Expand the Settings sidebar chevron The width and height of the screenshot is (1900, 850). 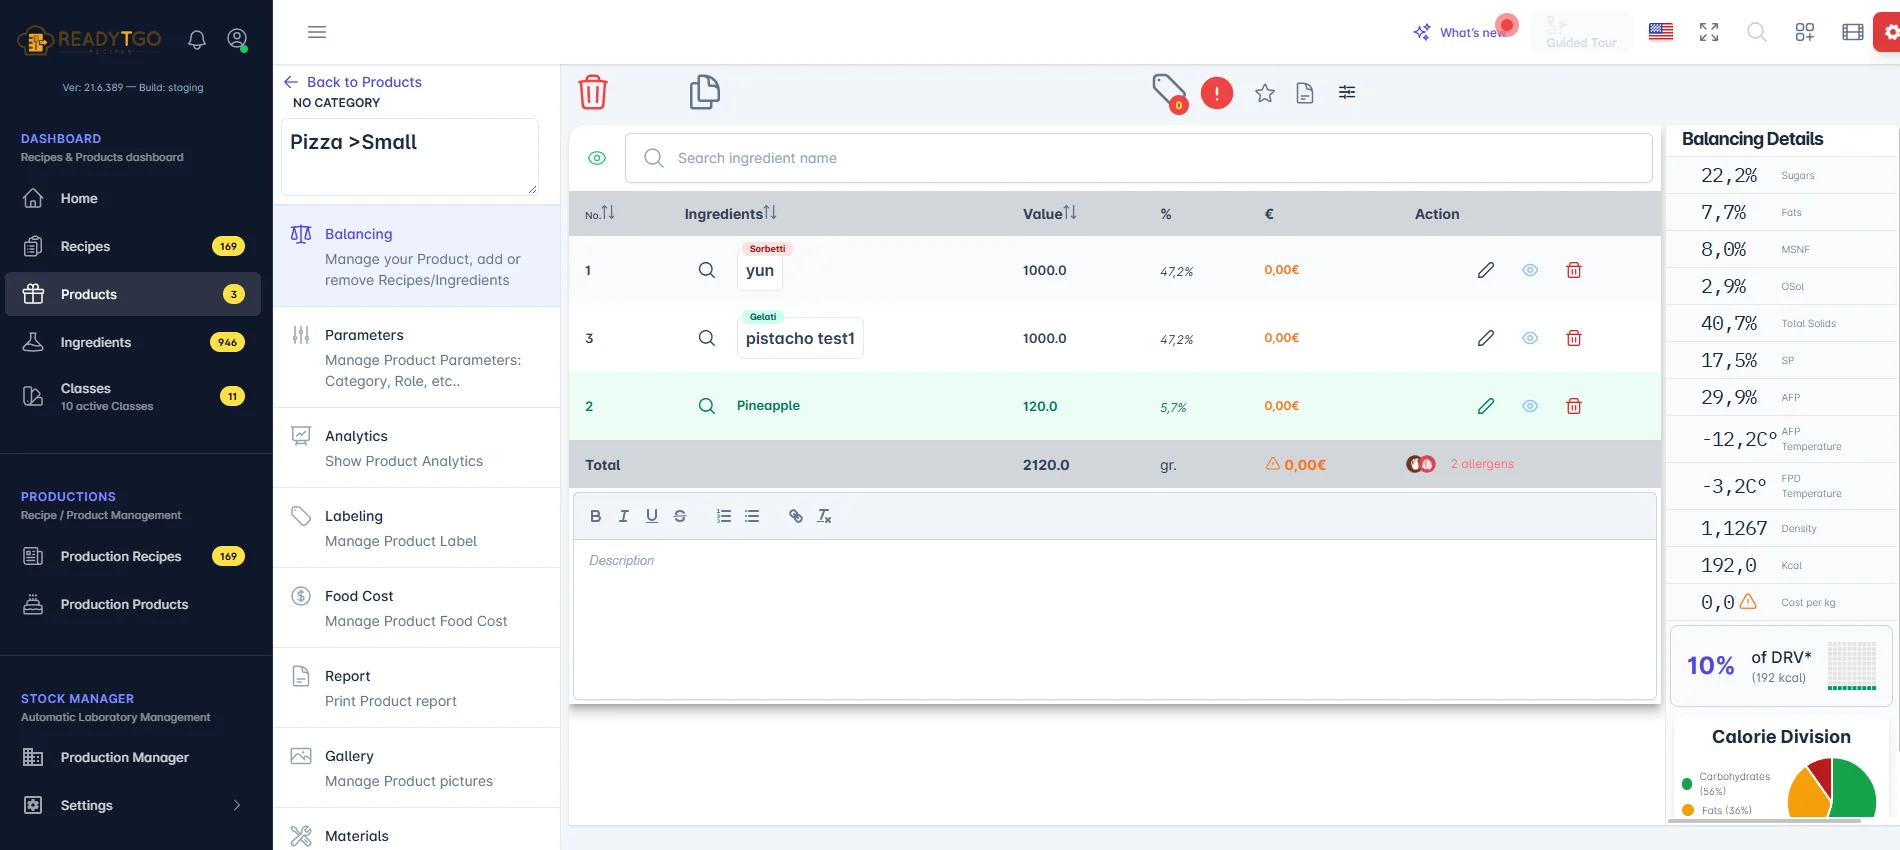click(237, 805)
